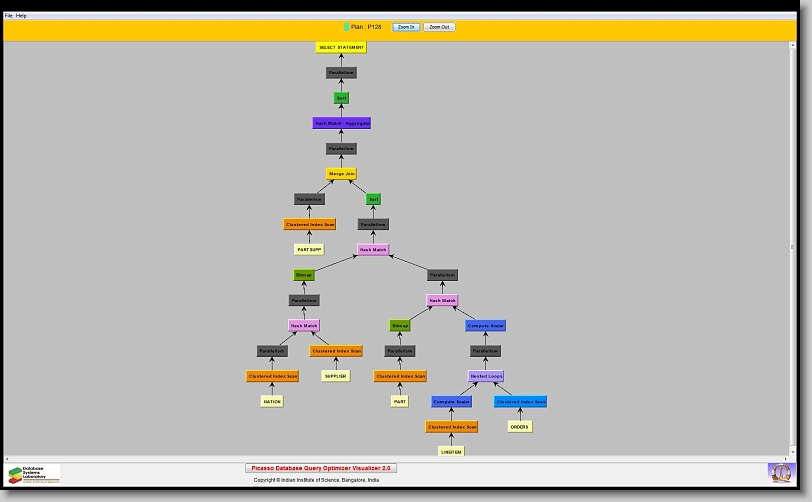Click the Database Systems Laboratory logo
812x502 pixels.
point(33,474)
